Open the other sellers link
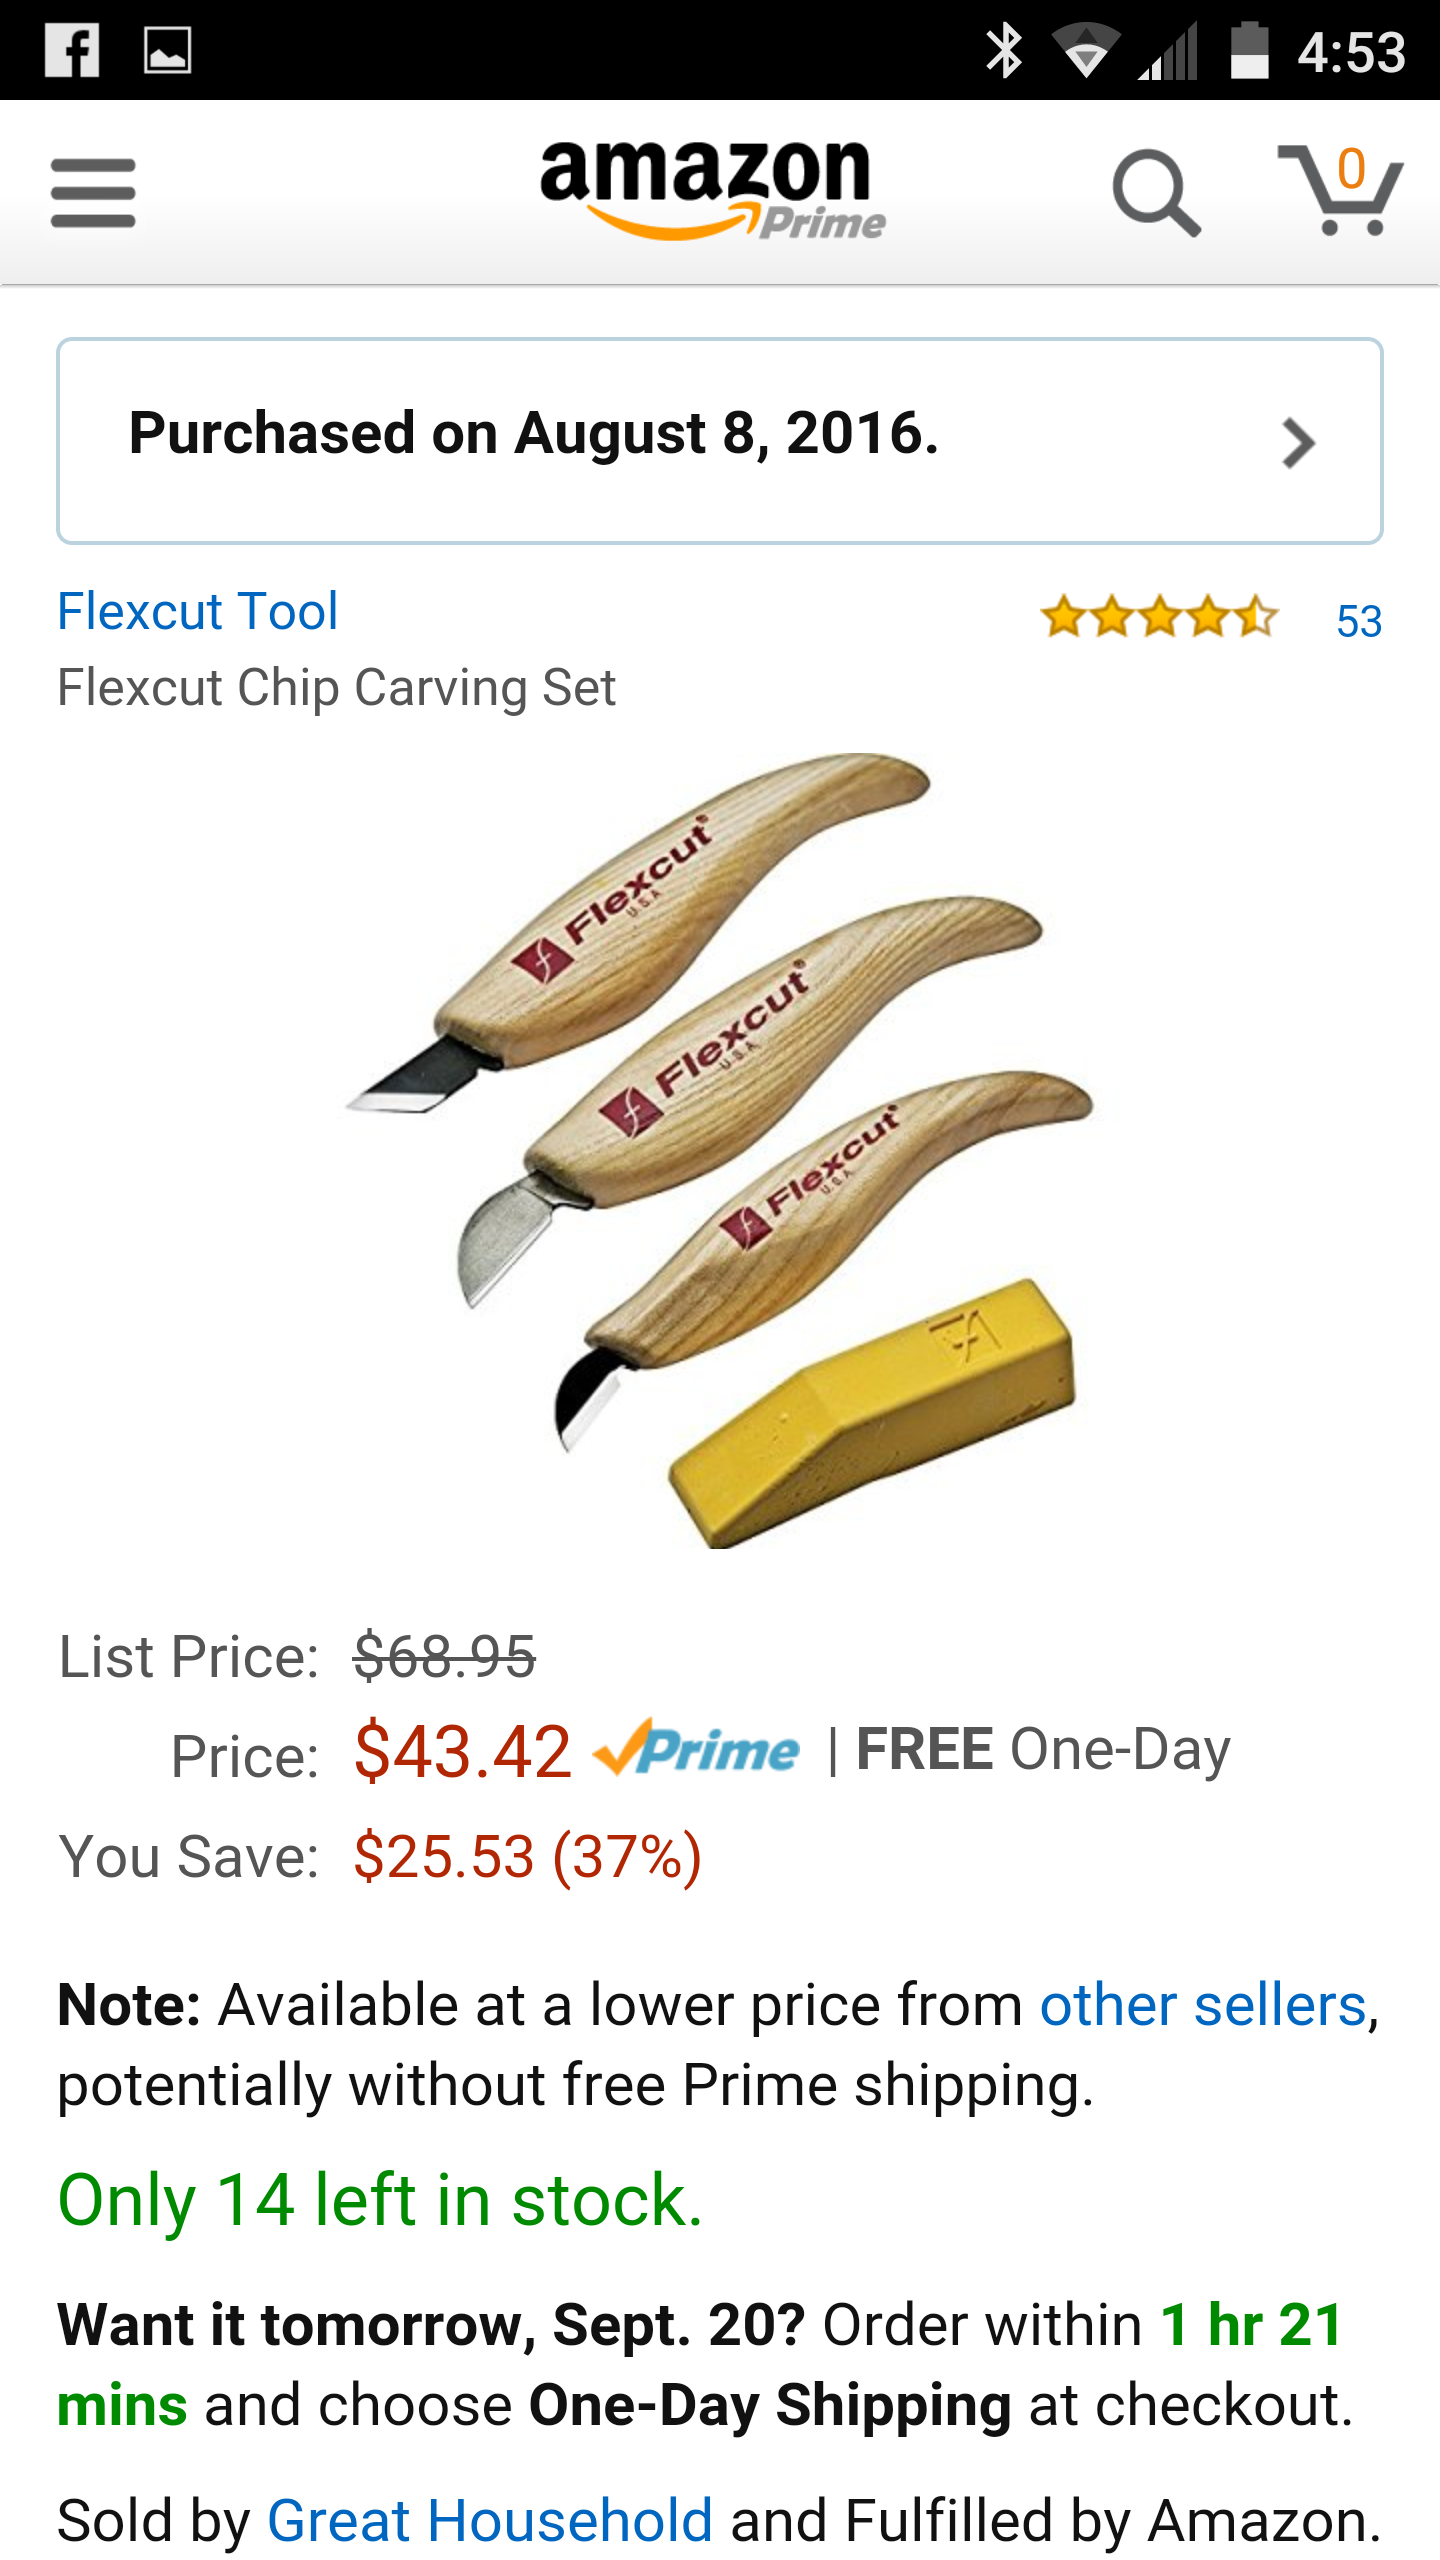The width and height of the screenshot is (1440, 2560). click(x=1203, y=2006)
